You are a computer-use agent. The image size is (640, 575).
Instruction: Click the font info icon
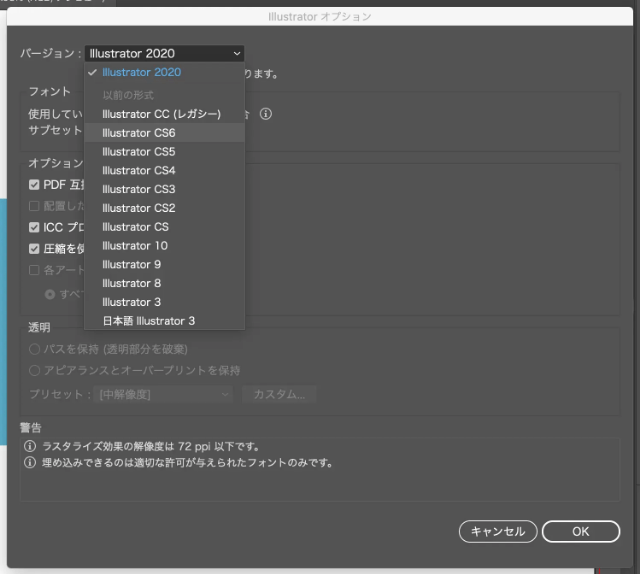pos(265,114)
